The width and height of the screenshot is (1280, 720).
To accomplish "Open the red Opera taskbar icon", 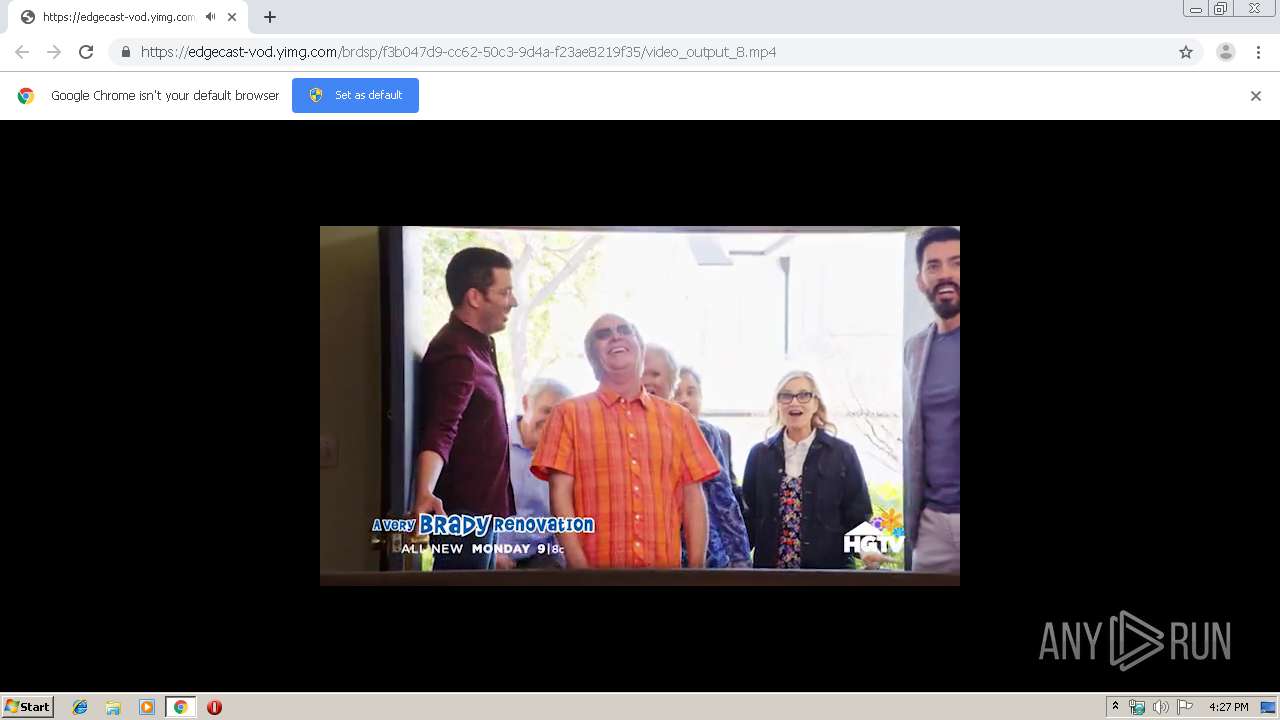I will pos(214,707).
